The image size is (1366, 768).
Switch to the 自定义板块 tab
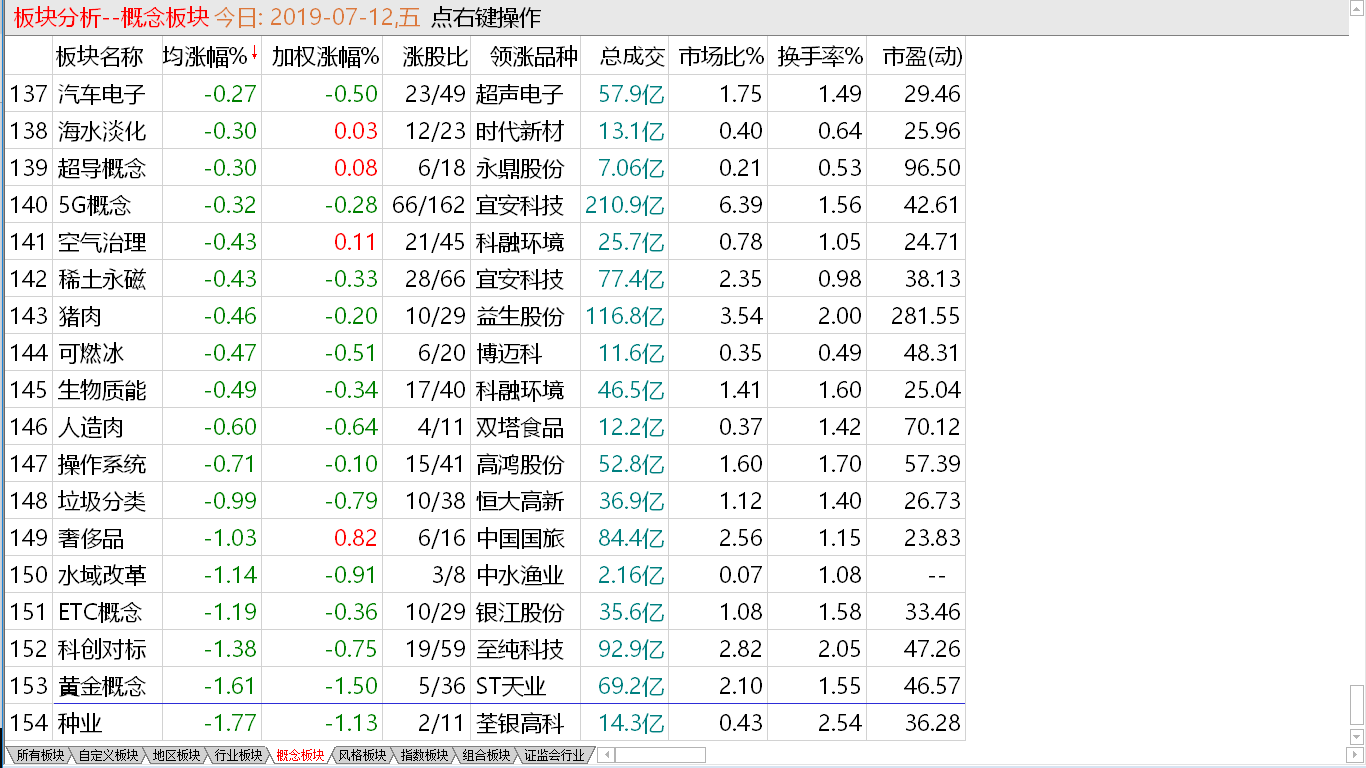tap(108, 755)
